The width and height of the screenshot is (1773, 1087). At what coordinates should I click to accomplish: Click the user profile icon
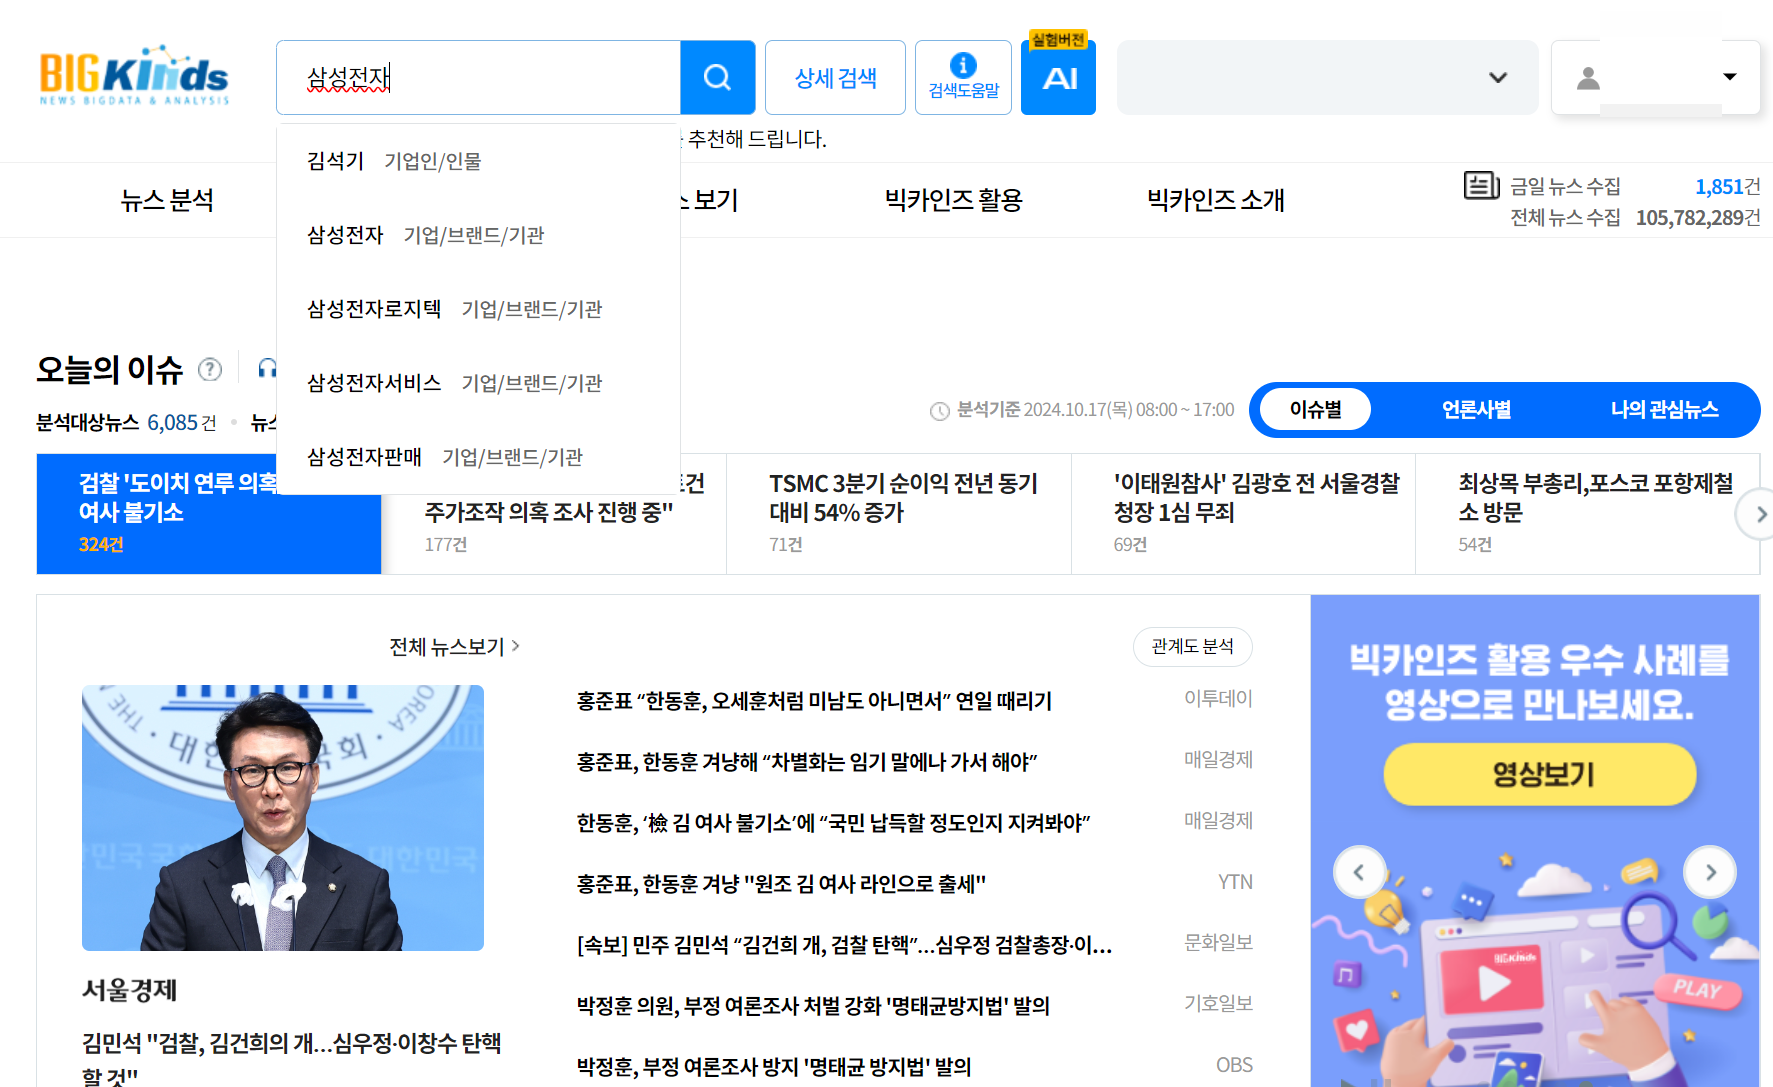(x=1588, y=77)
